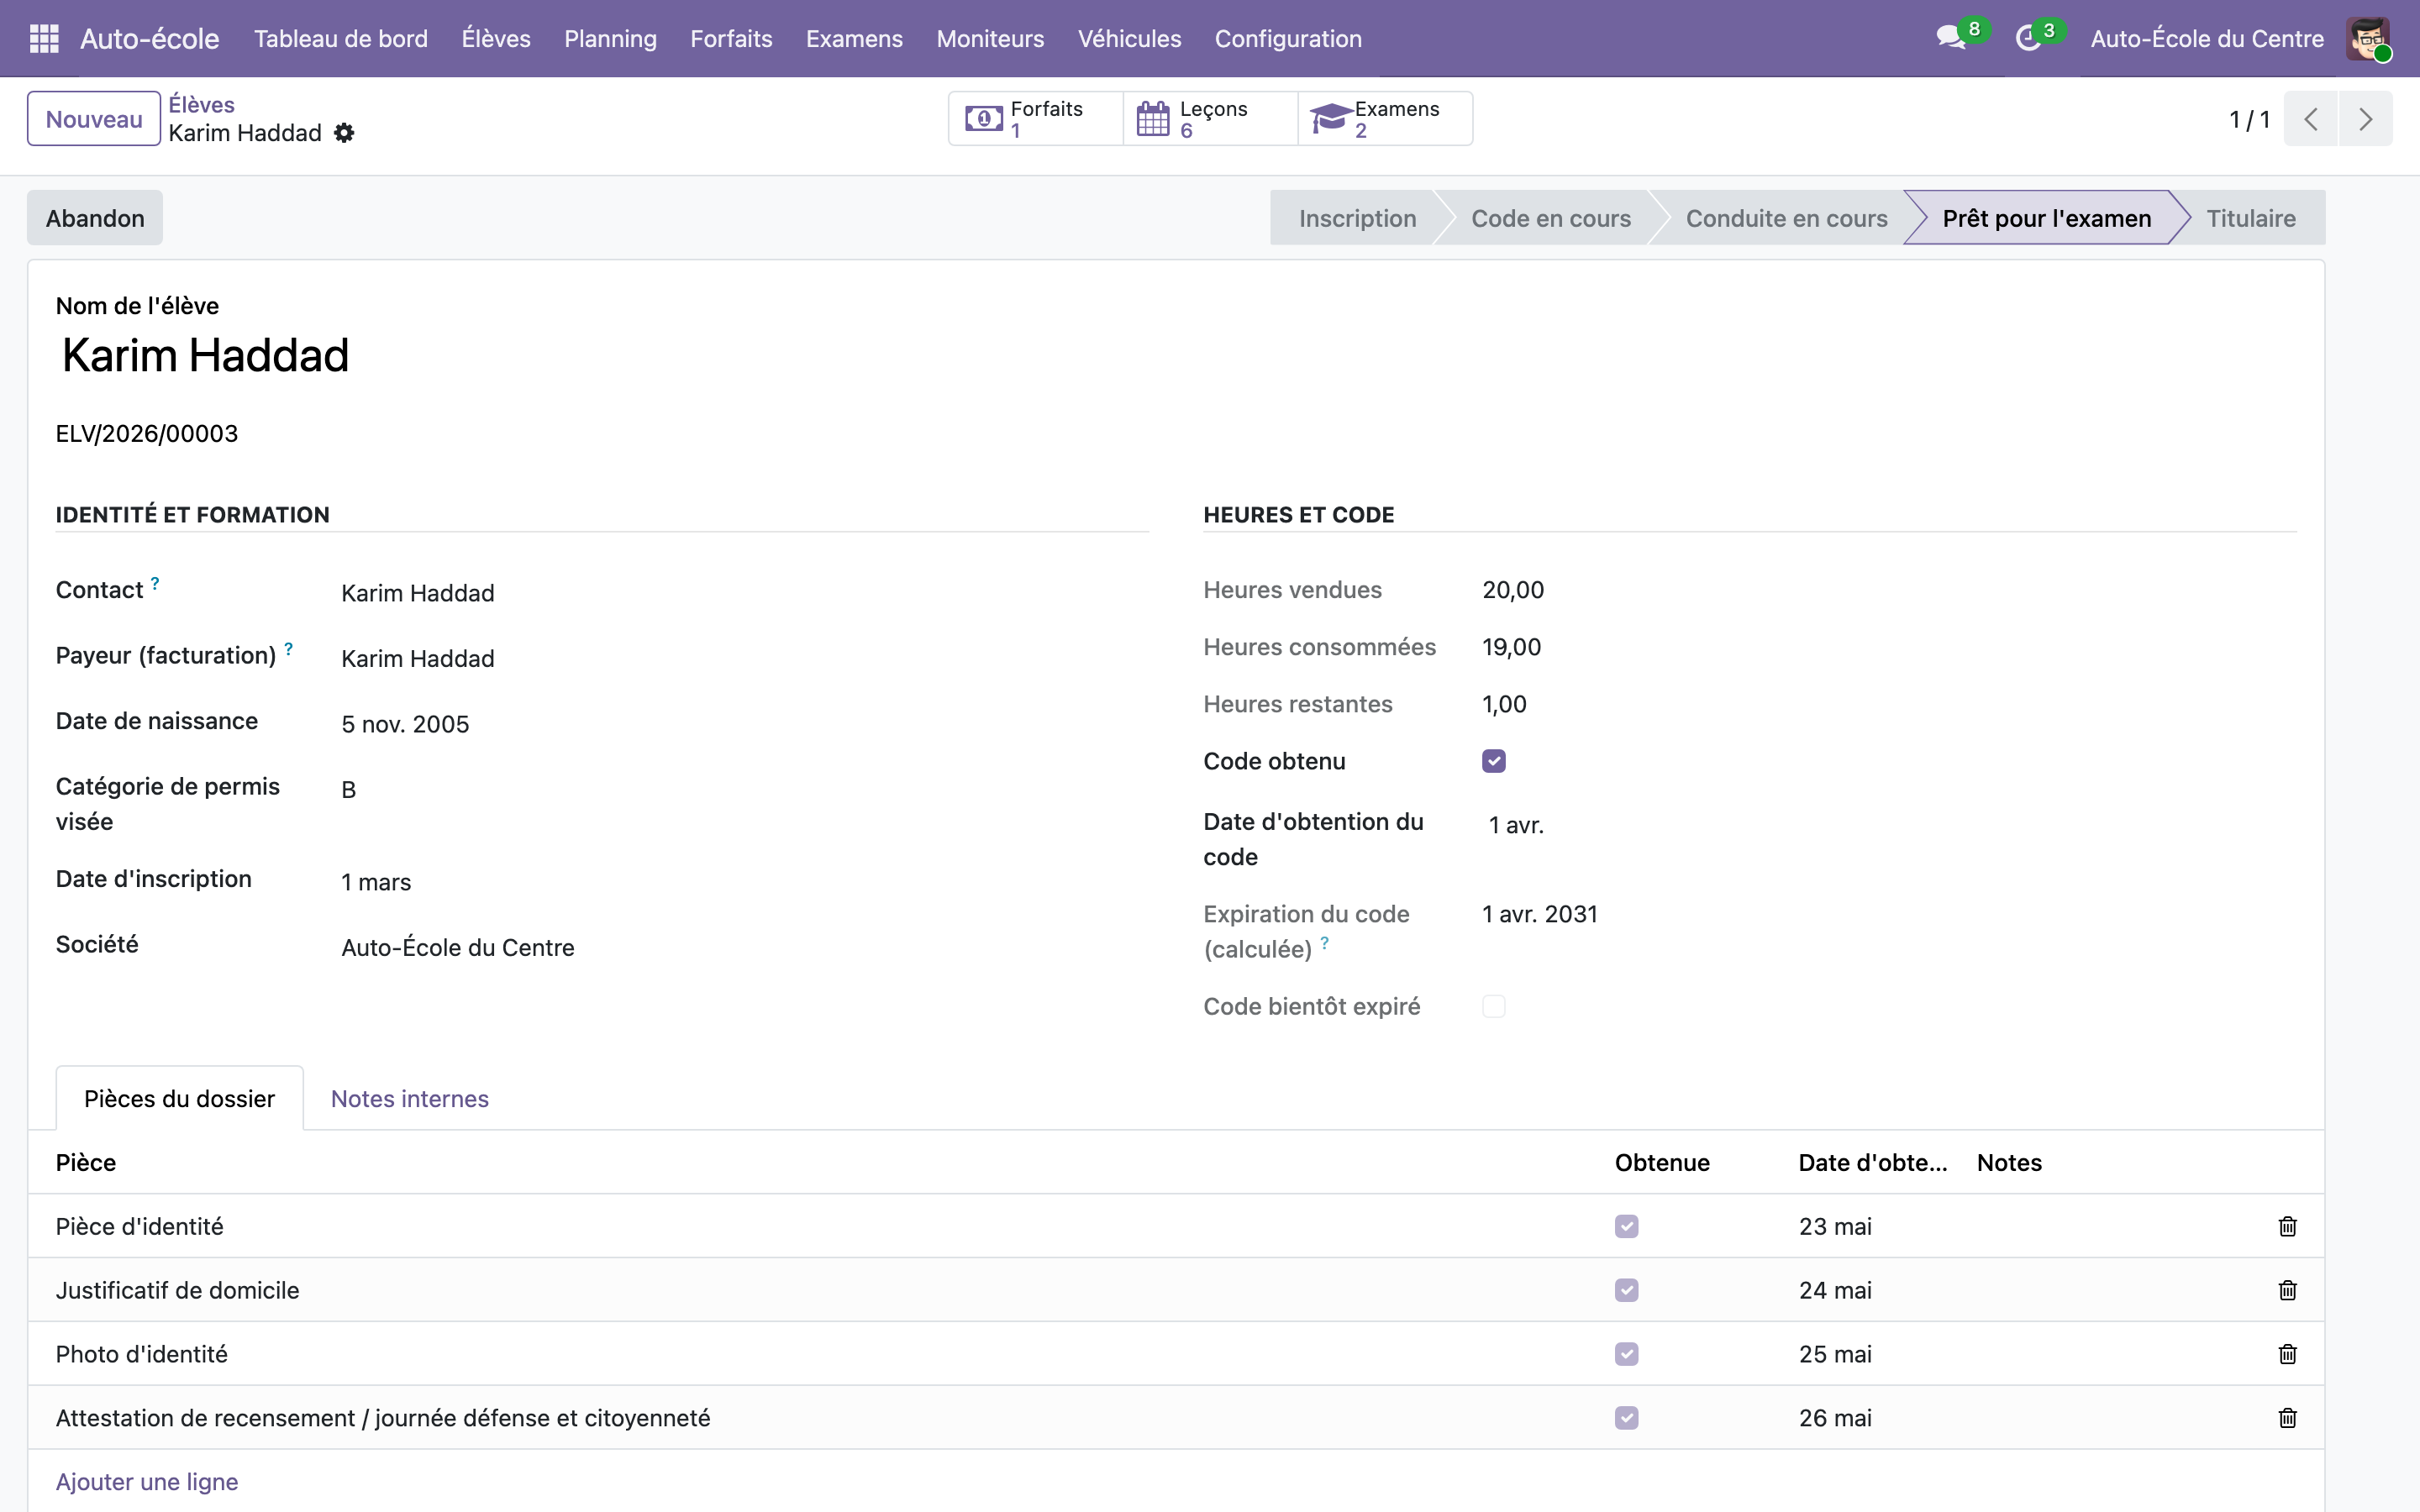
Task: Select the Pièces du dossier tab
Action: tap(179, 1098)
